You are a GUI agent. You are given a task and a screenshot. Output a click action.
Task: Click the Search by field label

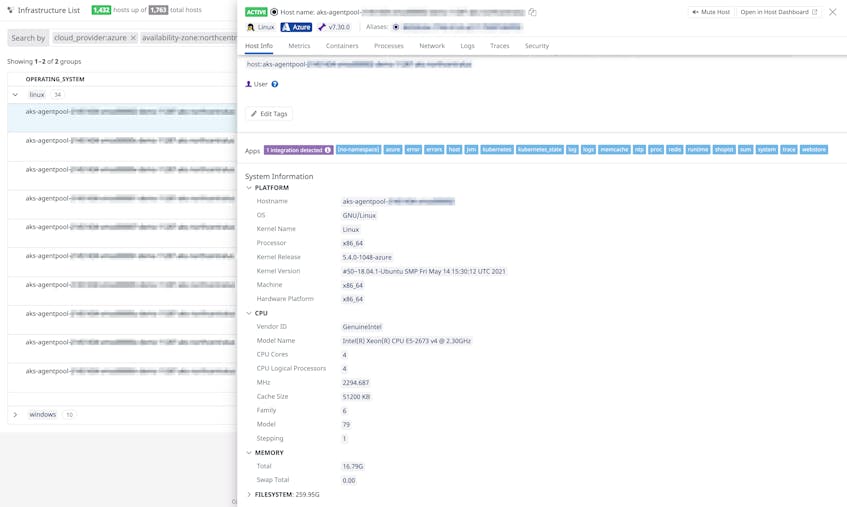click(x=28, y=38)
